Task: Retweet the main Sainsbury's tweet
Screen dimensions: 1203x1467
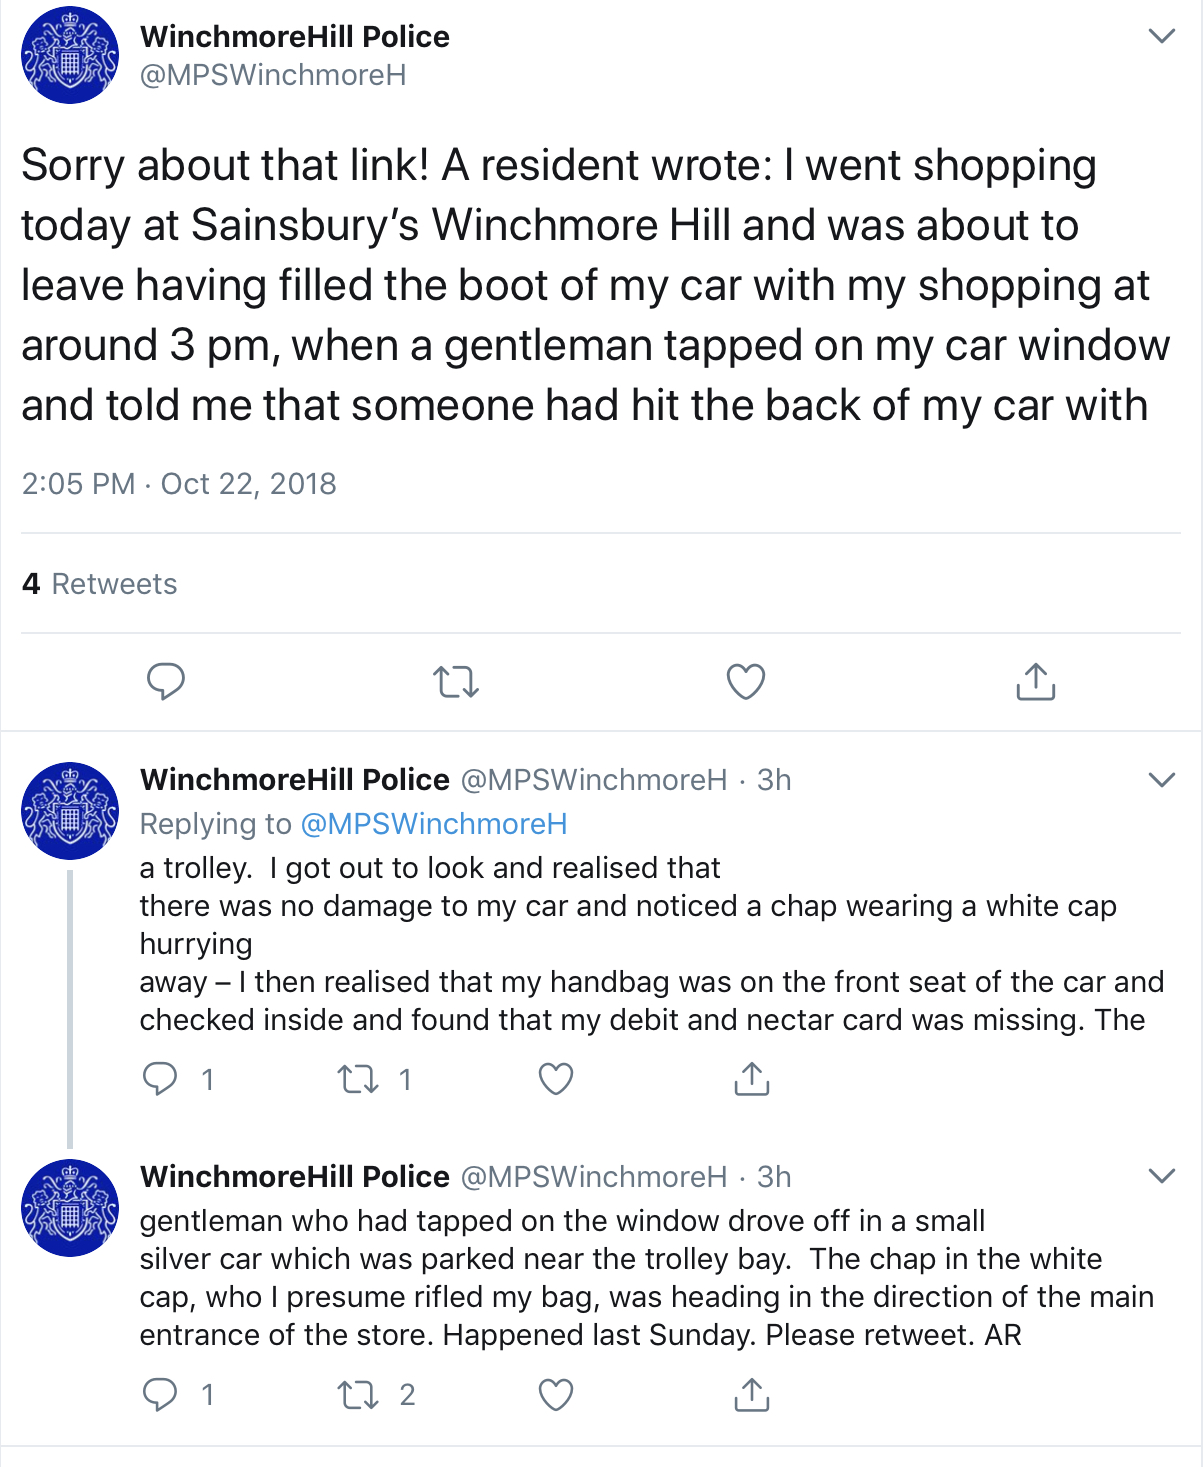Action: [x=456, y=682]
